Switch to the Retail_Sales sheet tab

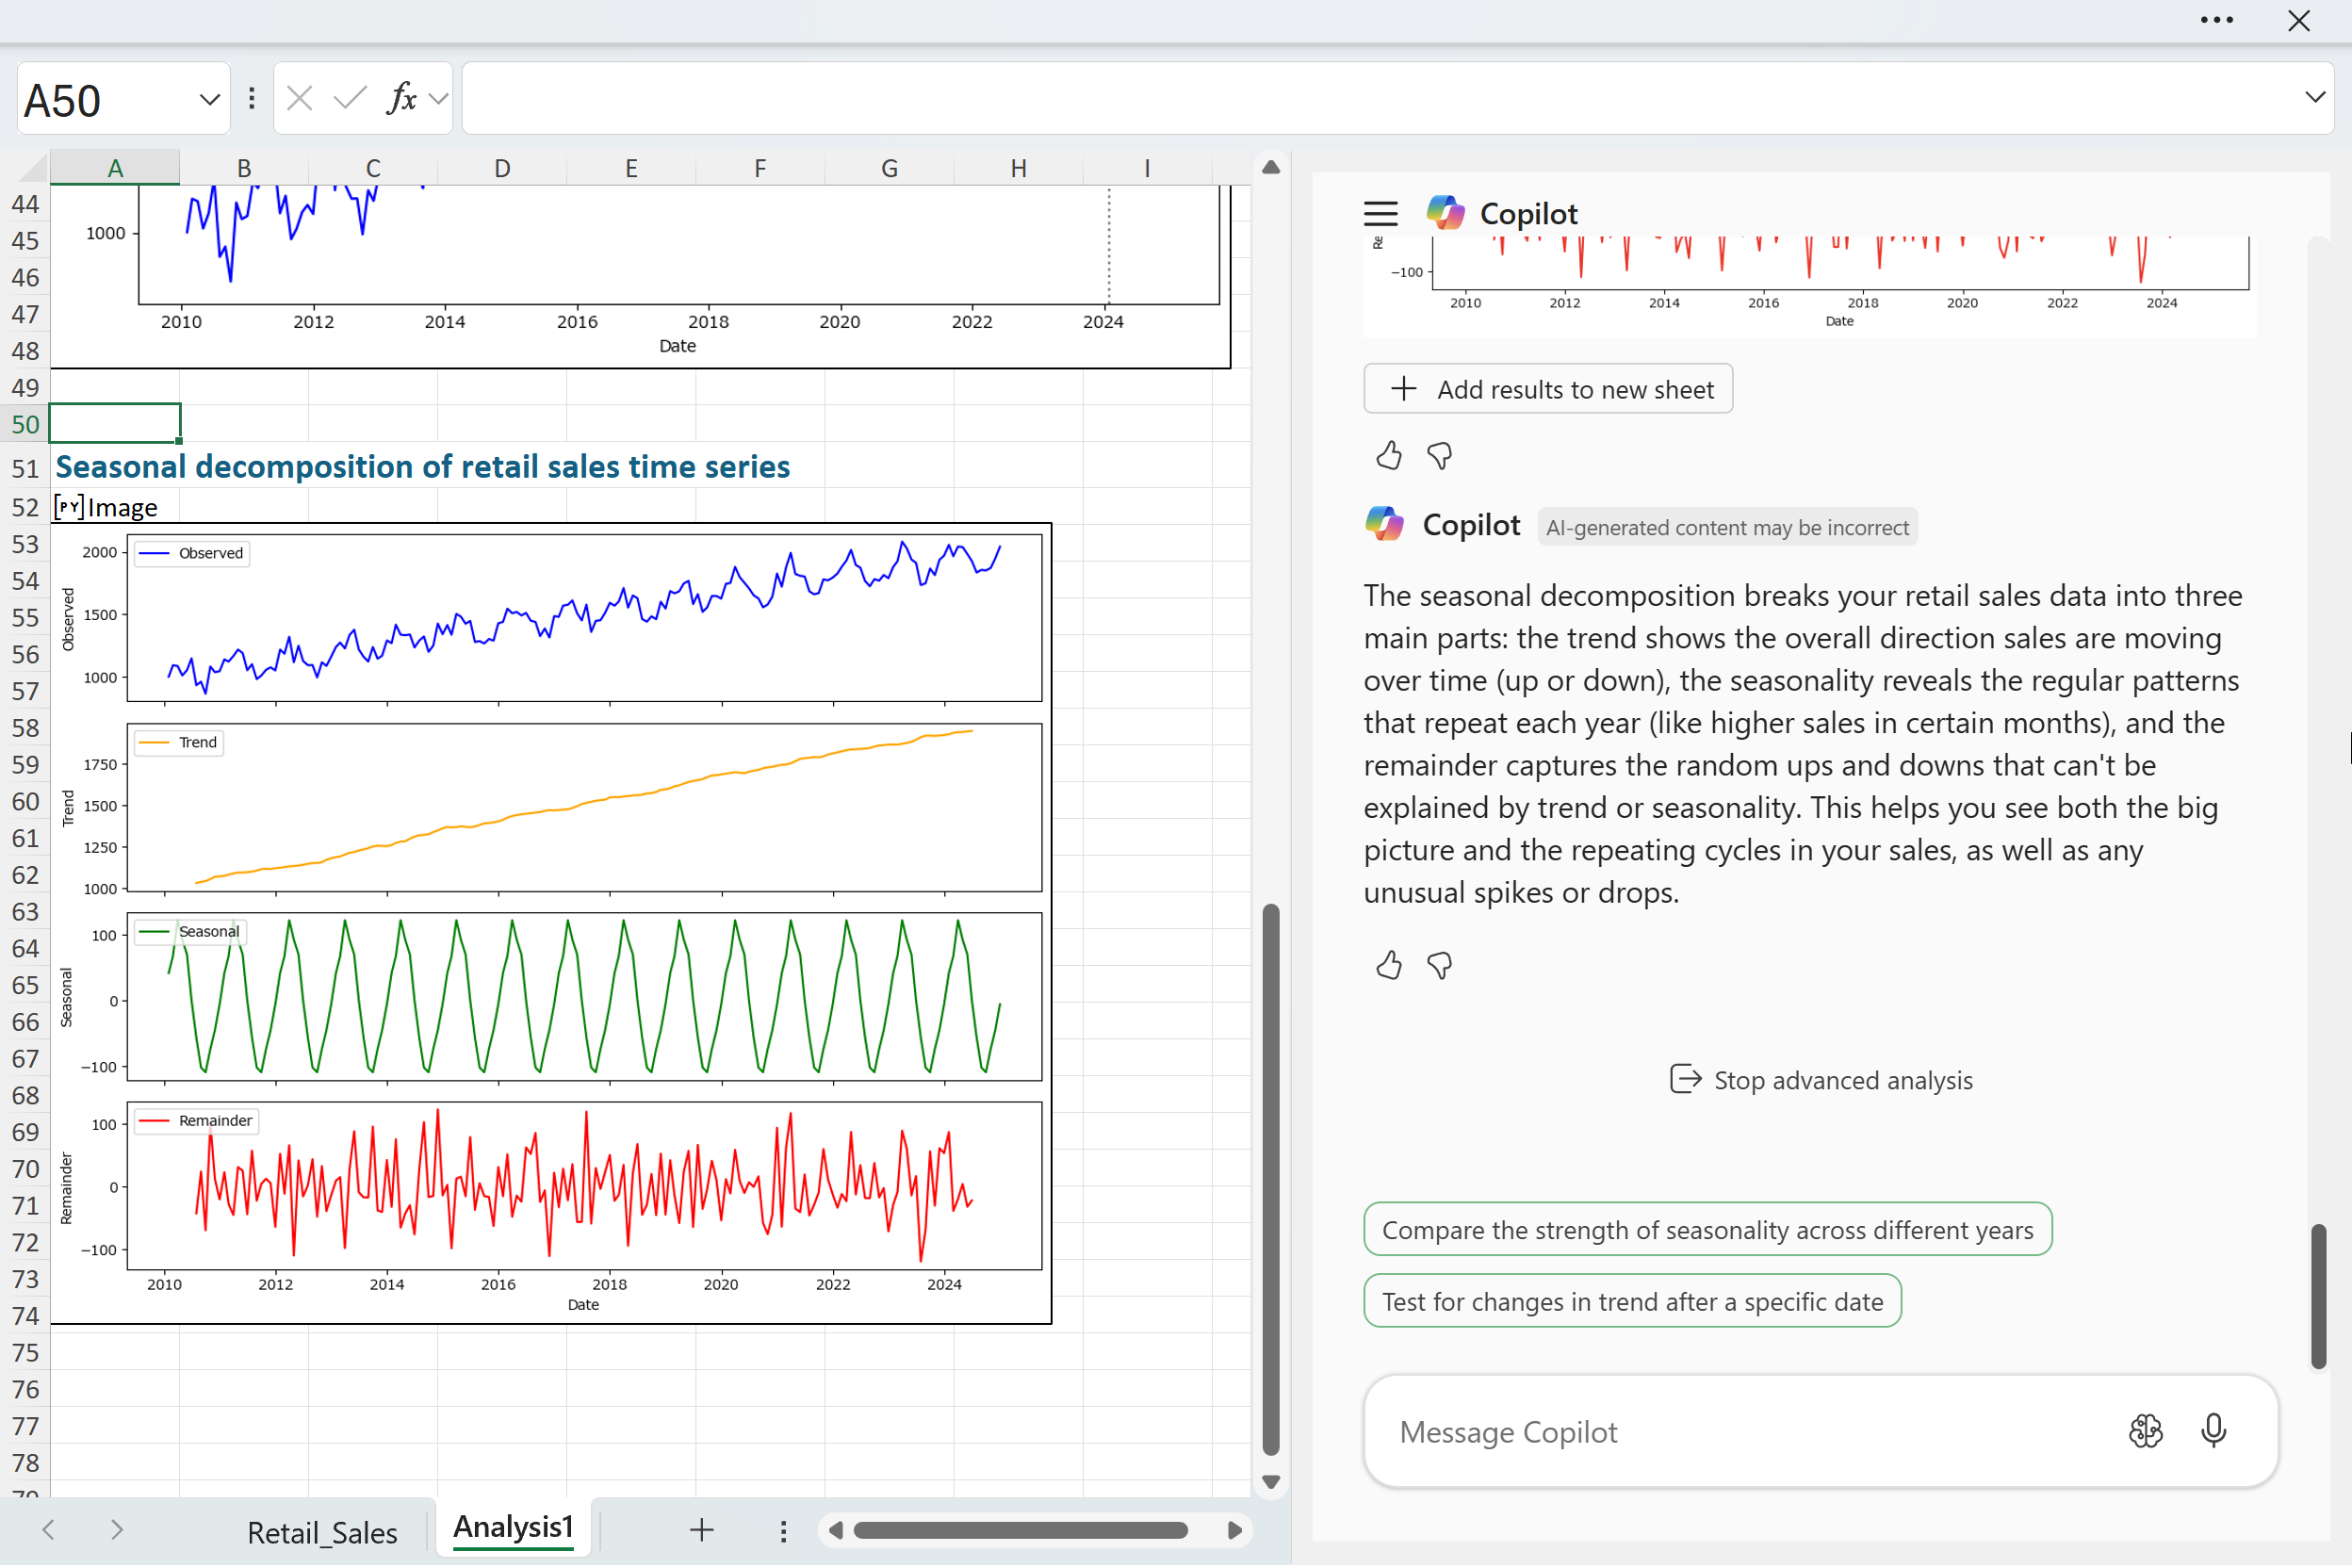click(x=322, y=1531)
